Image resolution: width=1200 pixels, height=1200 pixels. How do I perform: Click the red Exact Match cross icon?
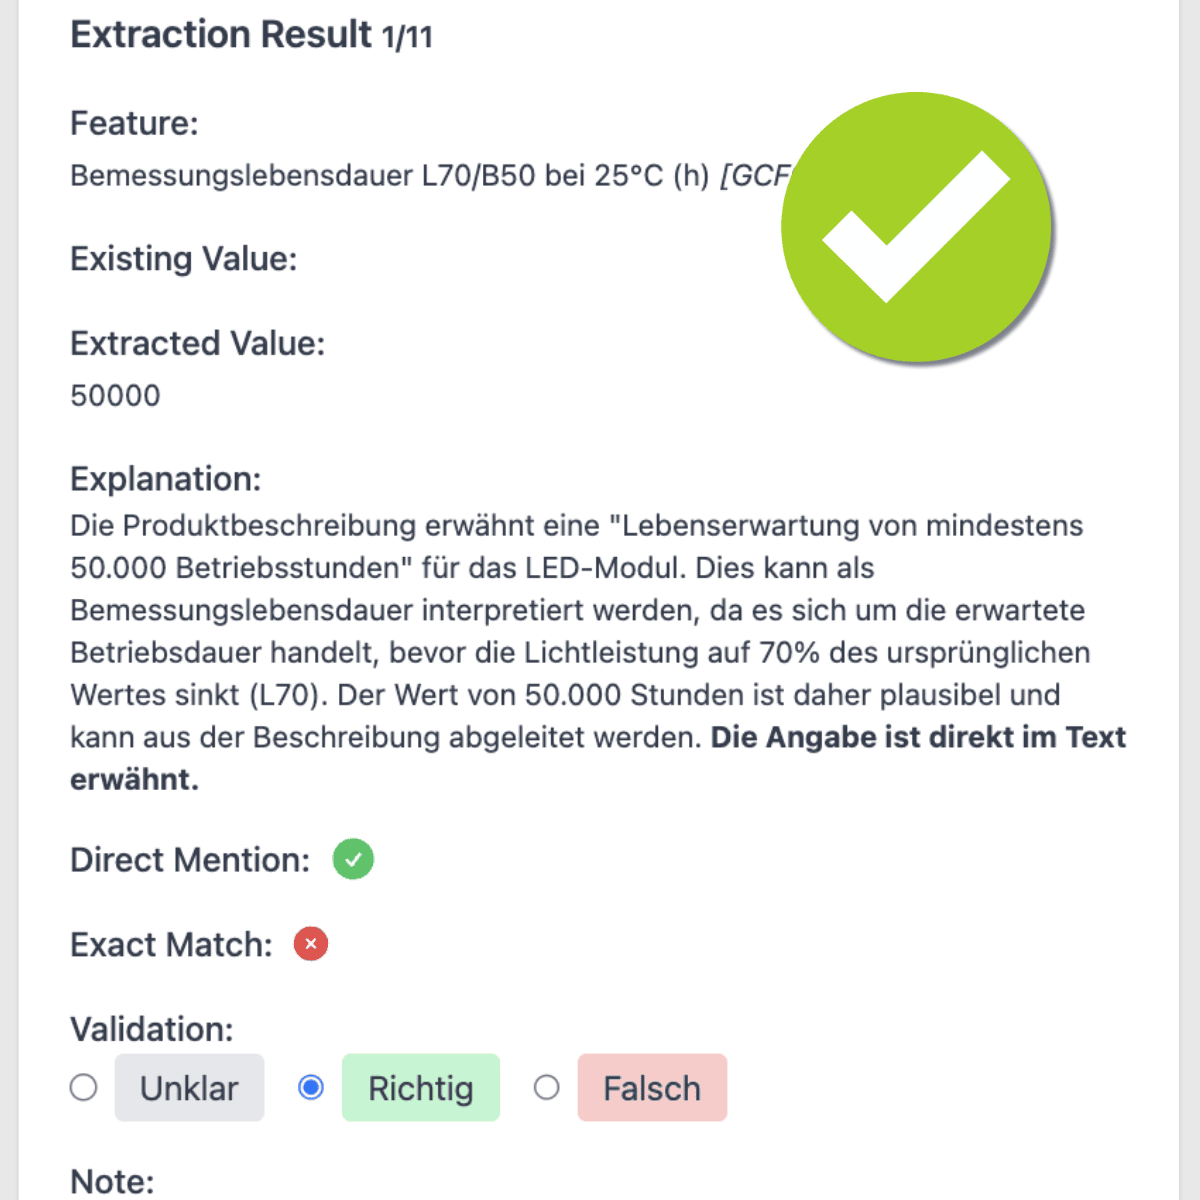(x=311, y=943)
